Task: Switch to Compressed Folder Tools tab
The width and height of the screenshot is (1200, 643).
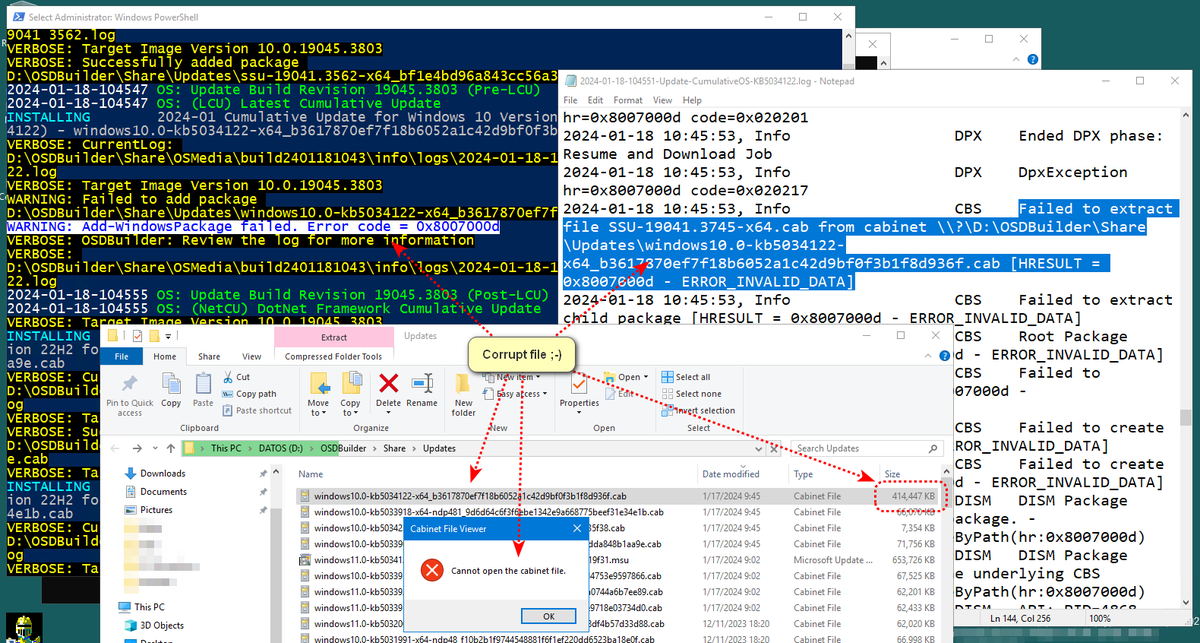Action: [333, 356]
